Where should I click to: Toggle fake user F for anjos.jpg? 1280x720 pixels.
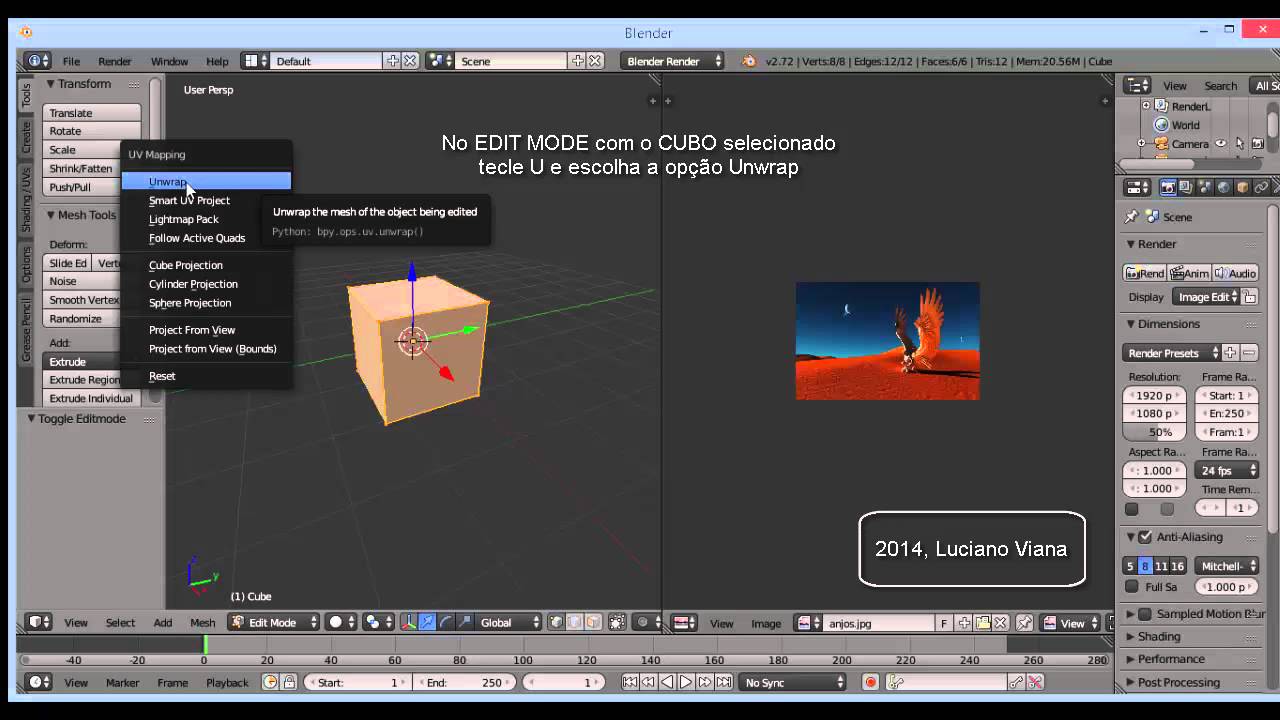click(943, 623)
